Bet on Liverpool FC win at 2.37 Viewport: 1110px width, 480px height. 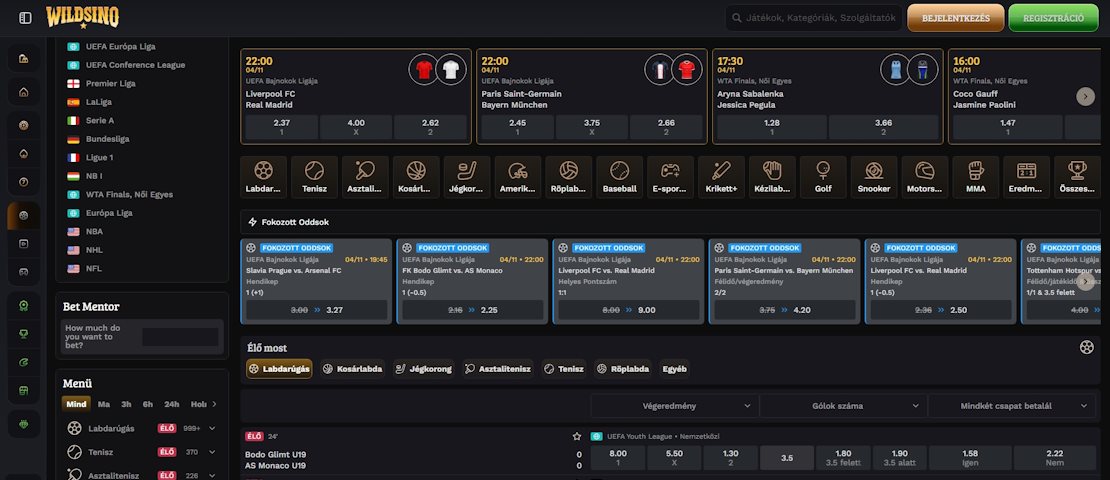[282, 127]
